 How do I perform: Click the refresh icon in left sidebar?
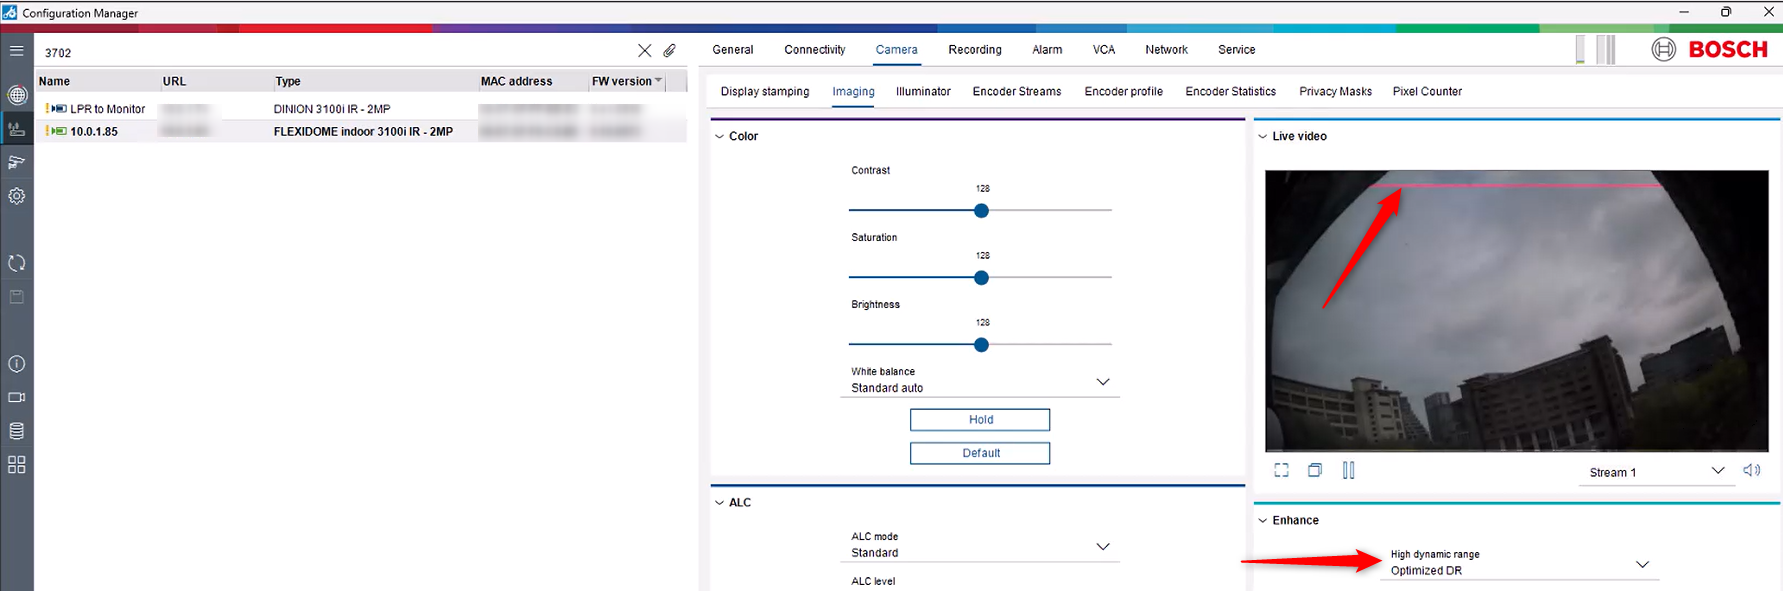17,263
